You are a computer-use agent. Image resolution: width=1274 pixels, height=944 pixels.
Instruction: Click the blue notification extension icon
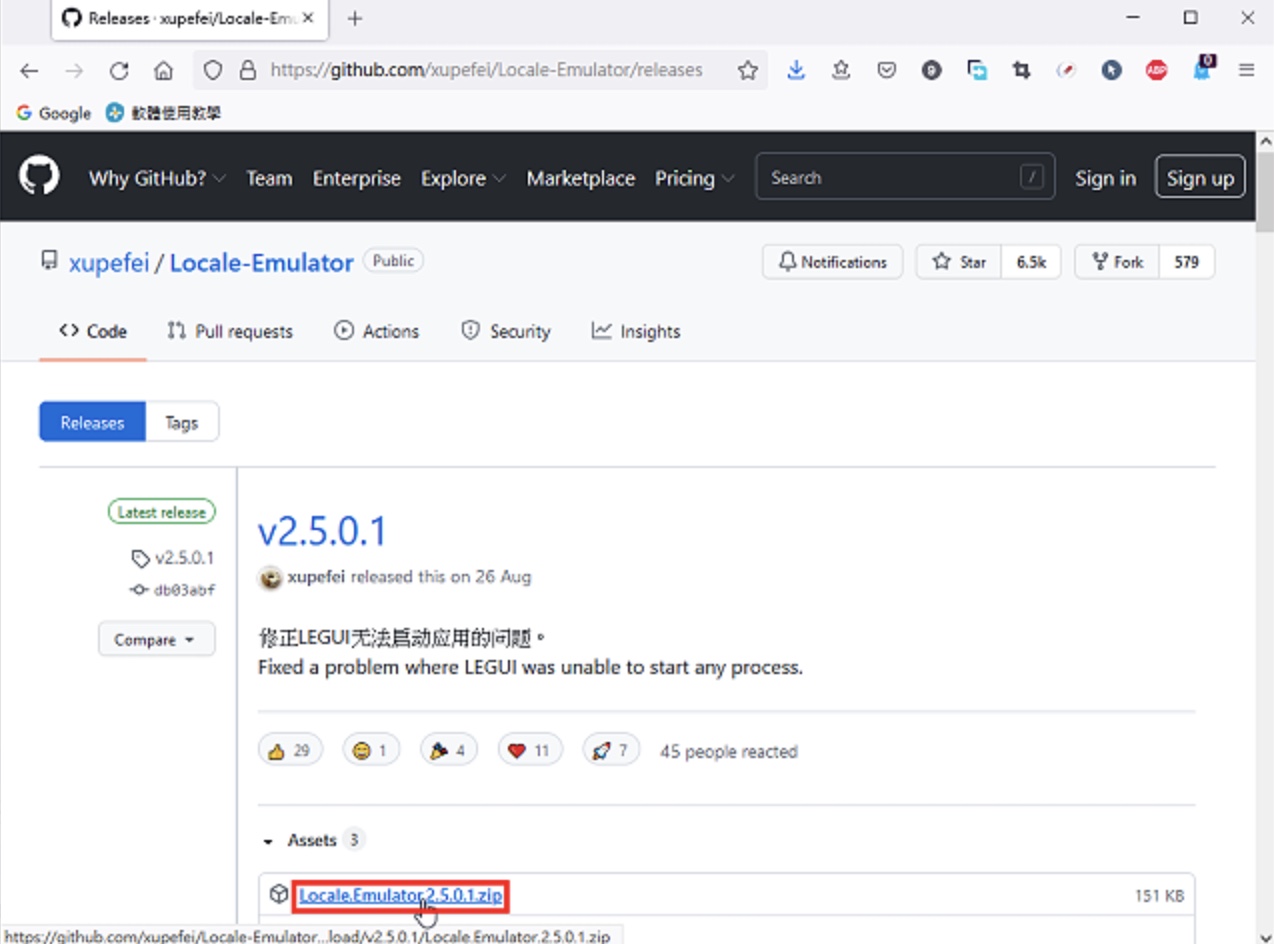tap(1203, 68)
